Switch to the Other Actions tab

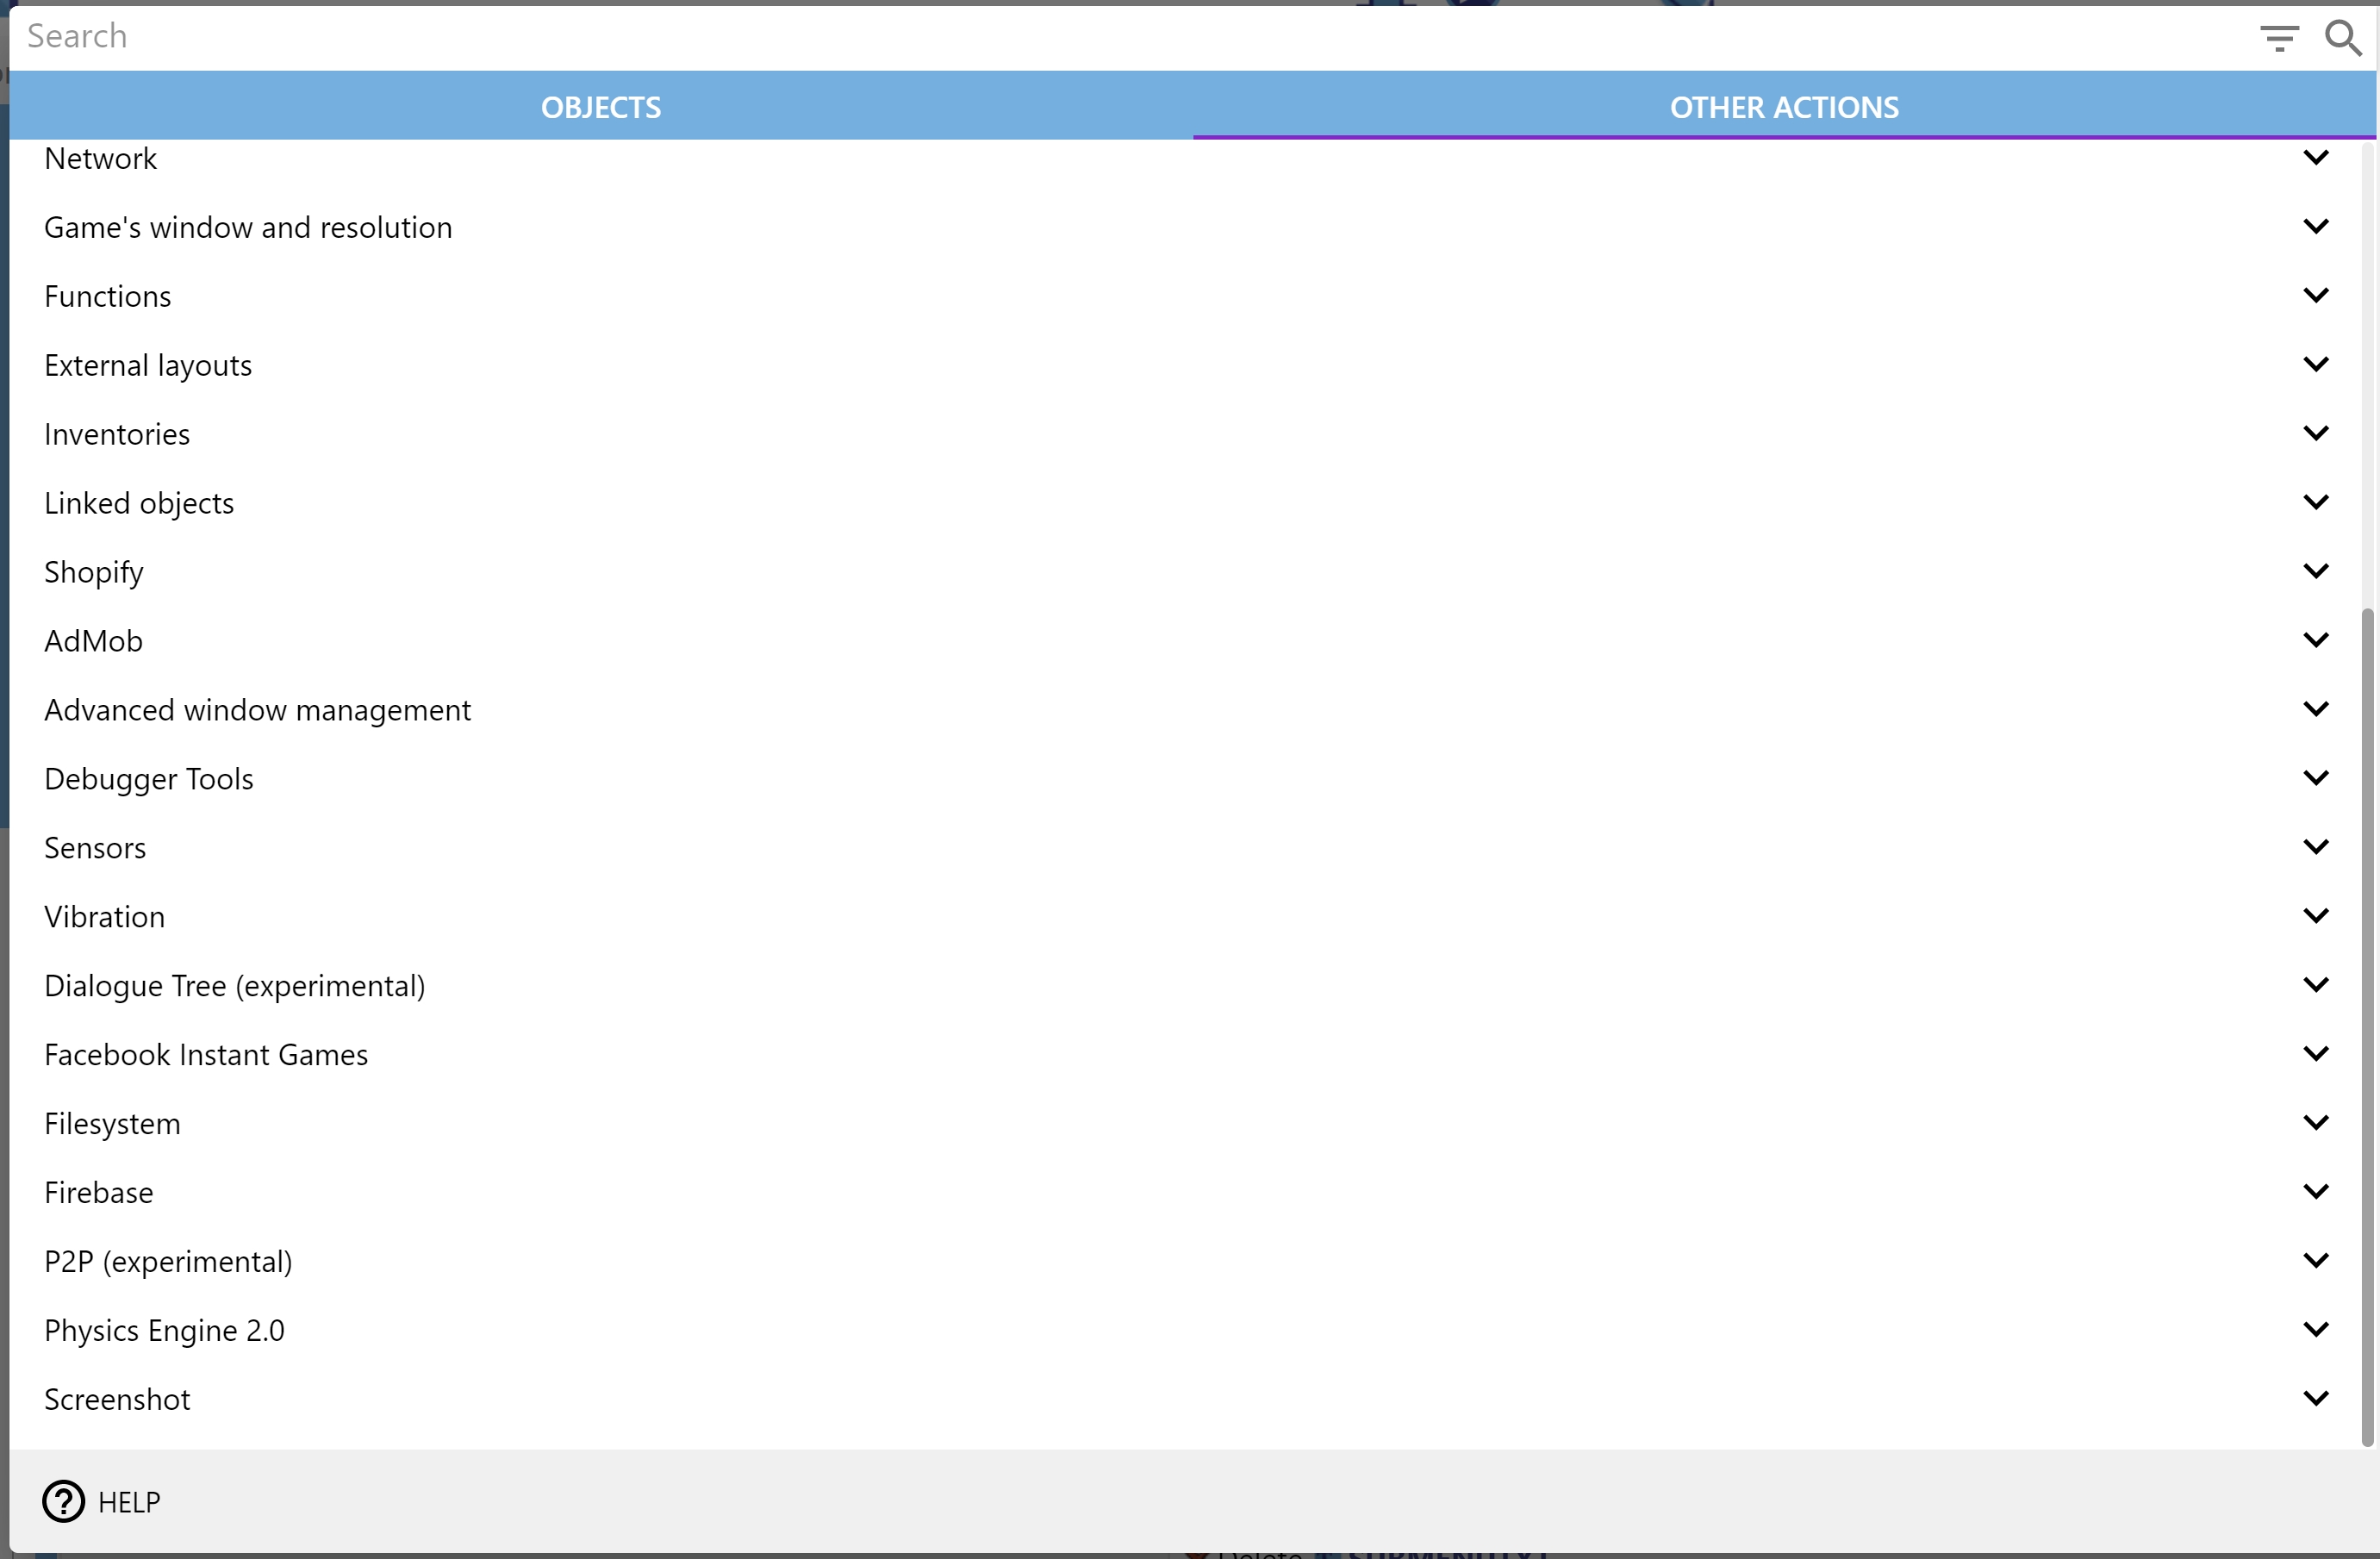click(1784, 107)
